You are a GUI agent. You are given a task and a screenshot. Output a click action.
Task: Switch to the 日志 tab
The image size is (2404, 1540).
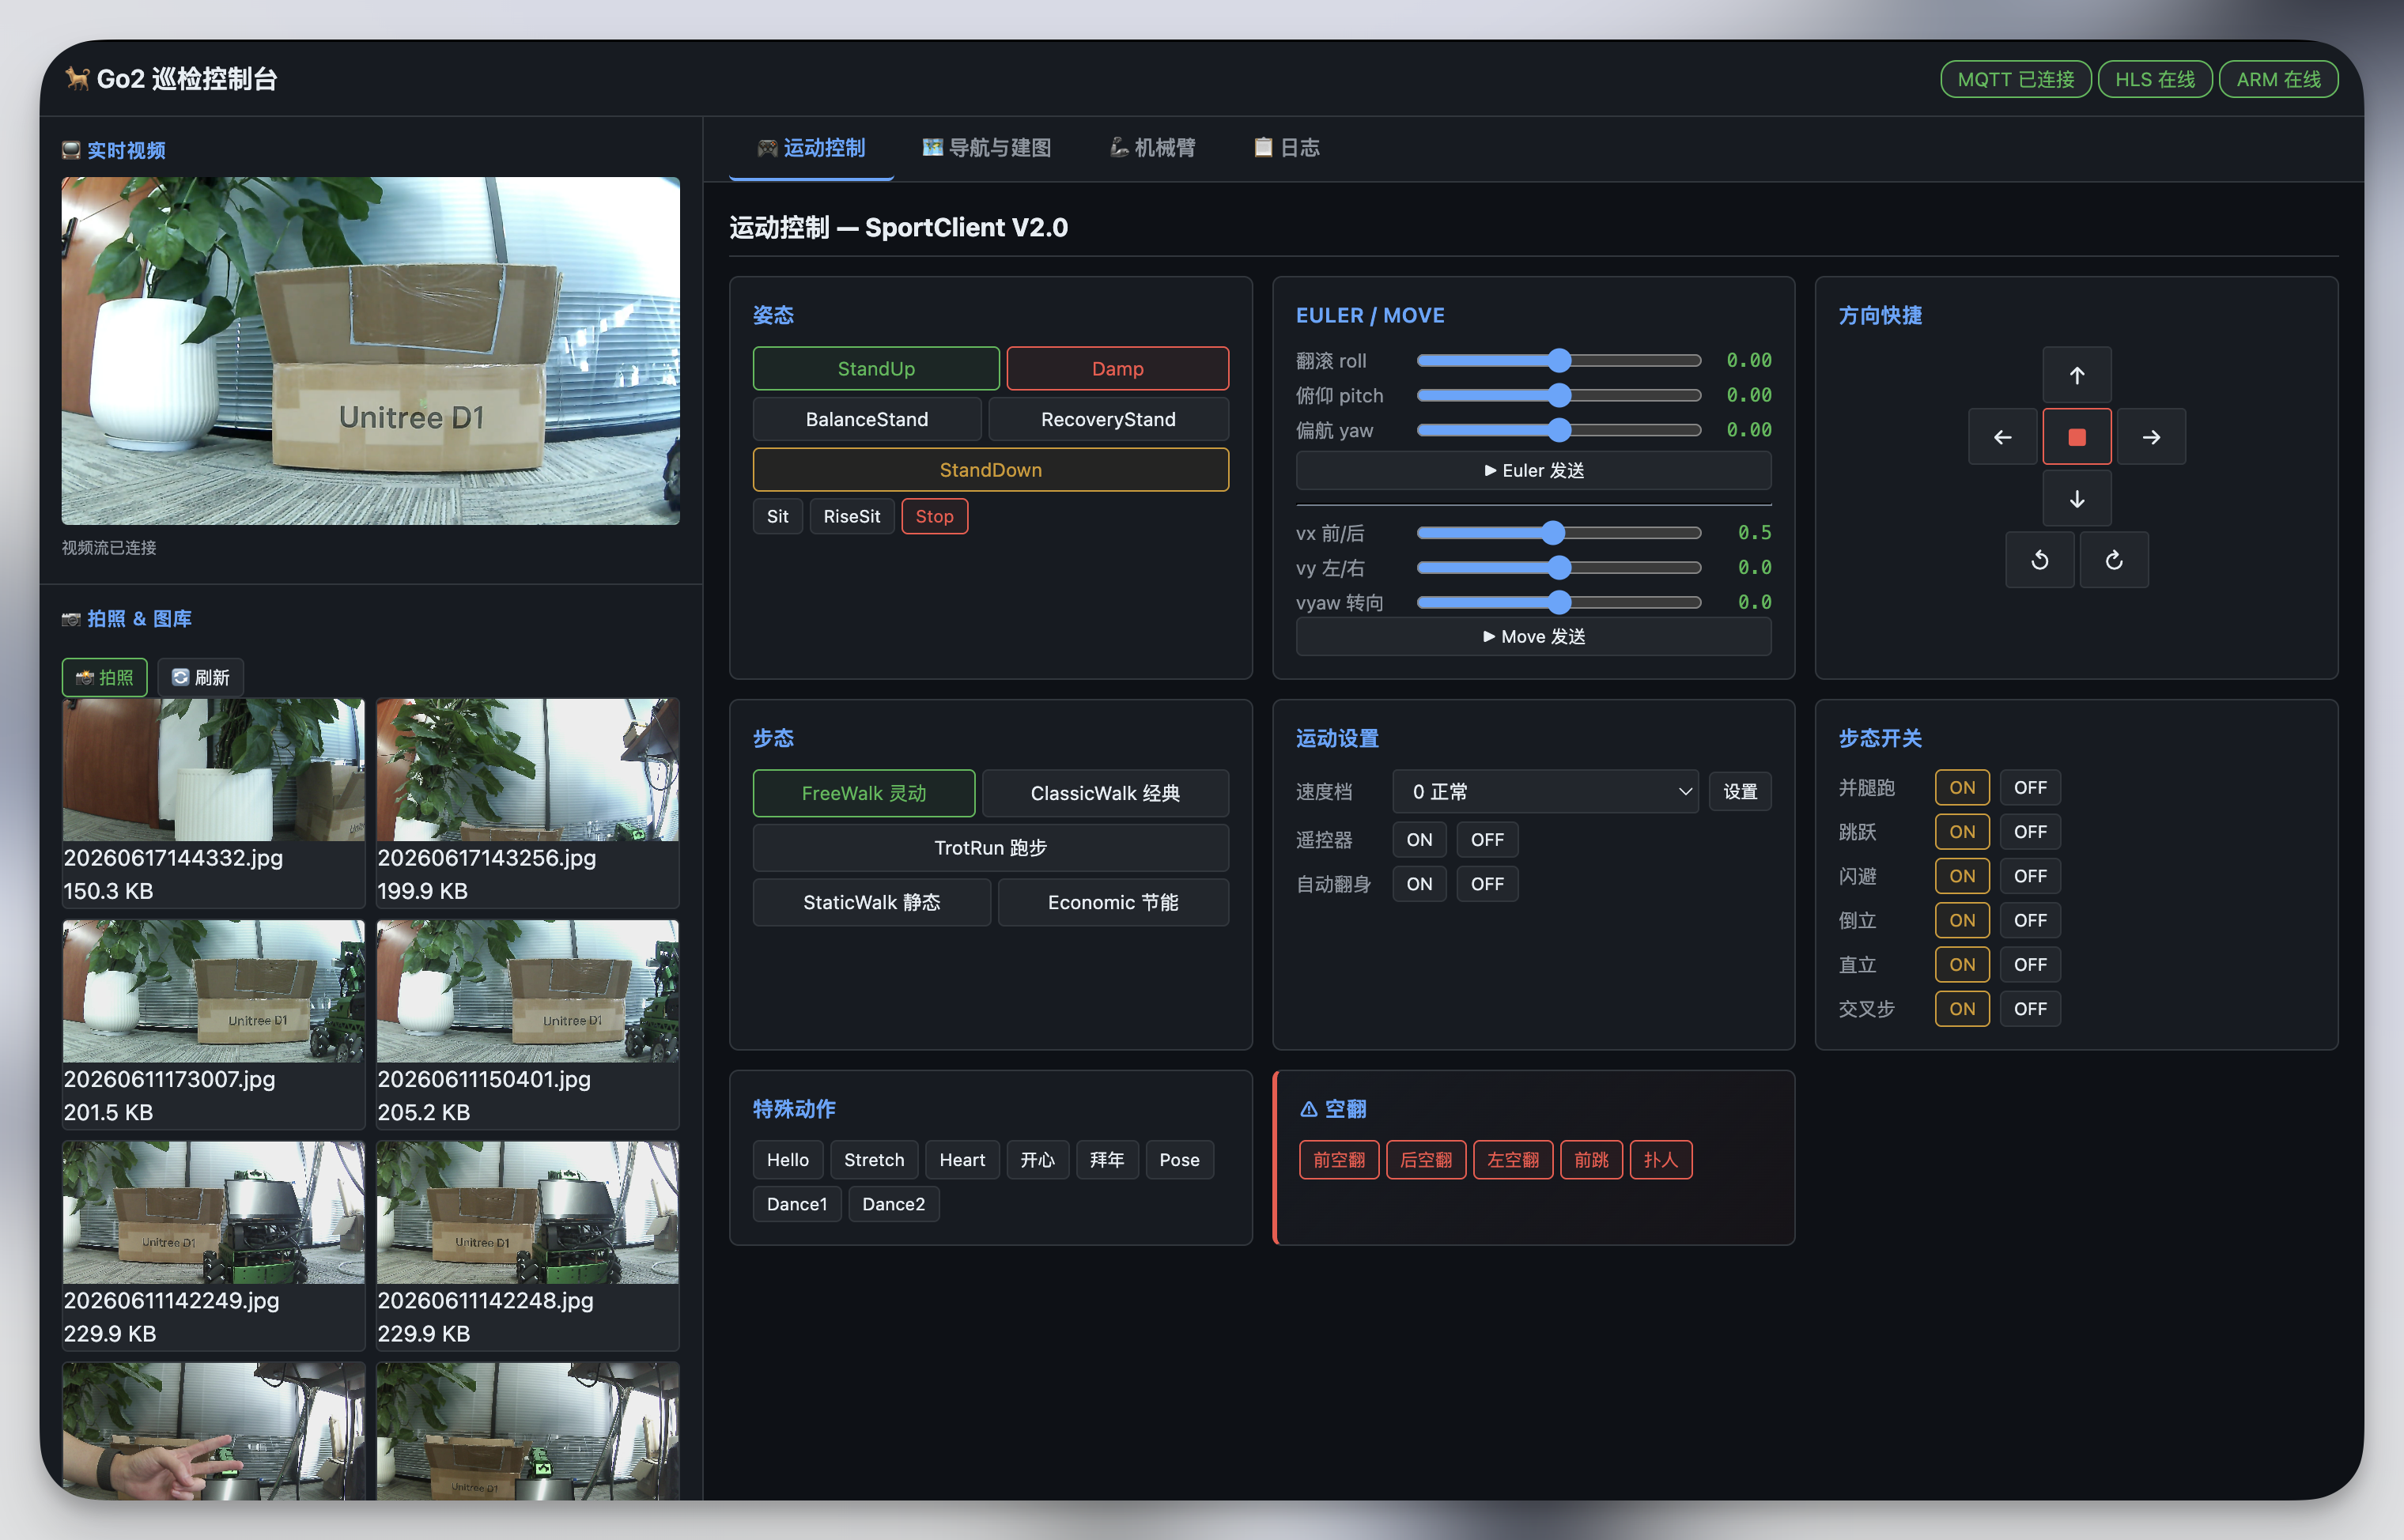(1286, 148)
